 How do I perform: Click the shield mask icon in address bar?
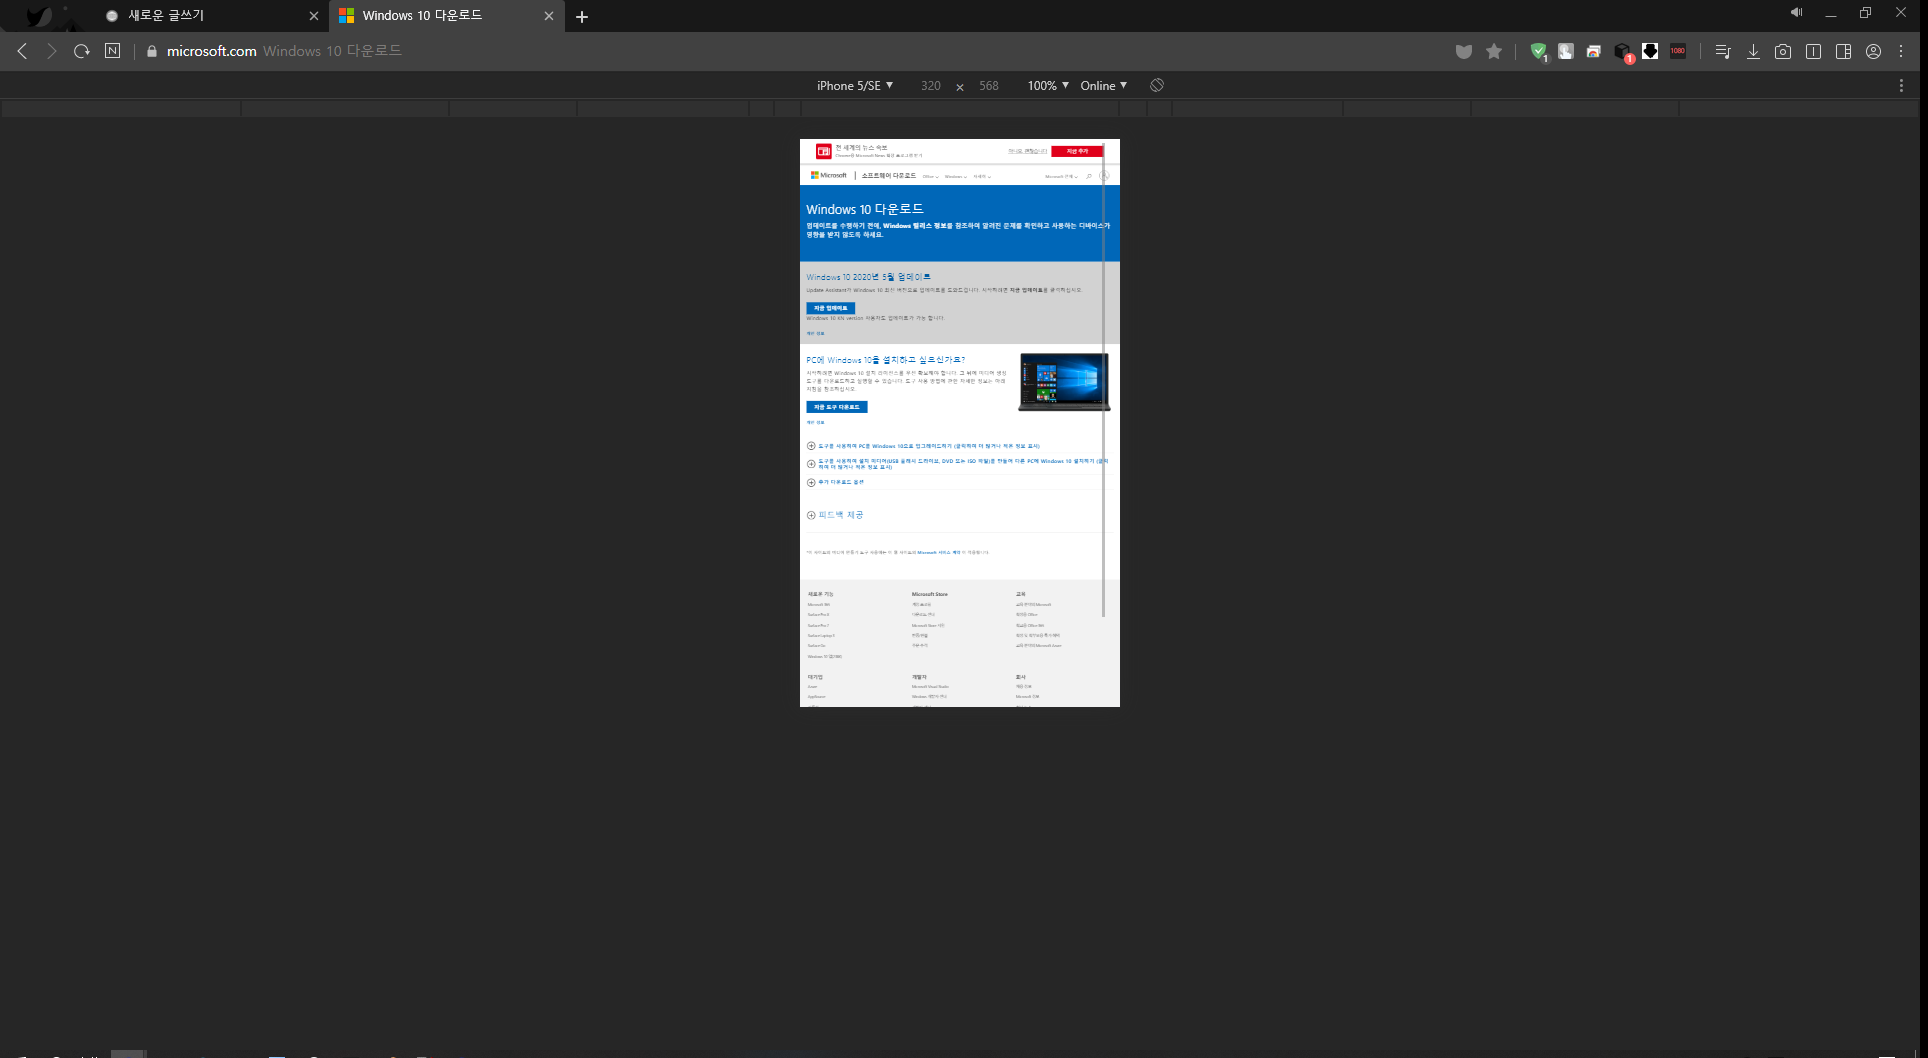pyautogui.click(x=1464, y=52)
